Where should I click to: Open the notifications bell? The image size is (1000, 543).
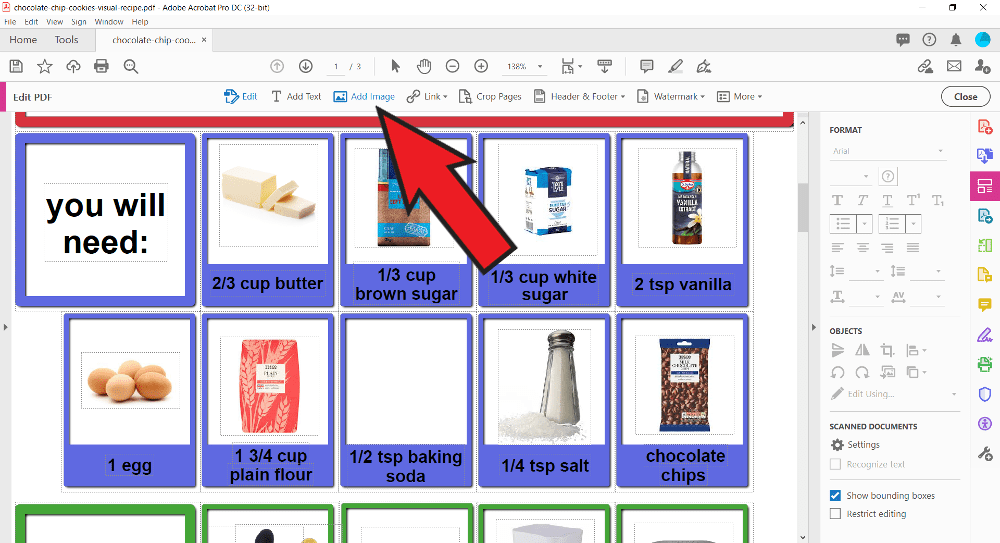coord(956,40)
